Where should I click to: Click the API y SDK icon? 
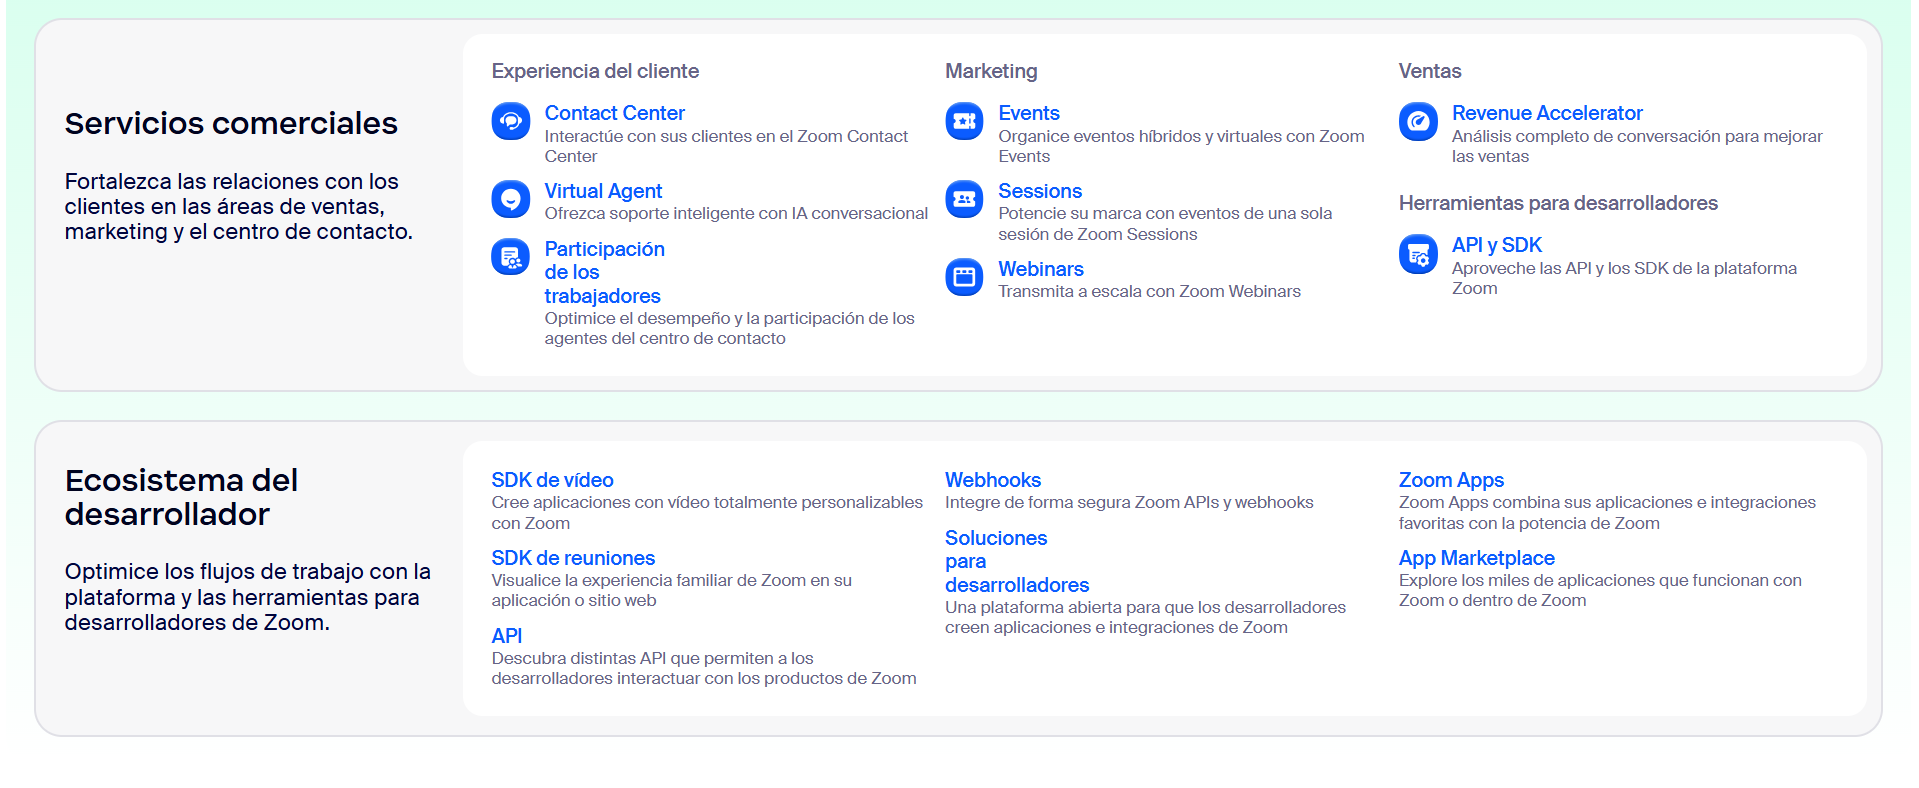(x=1418, y=254)
